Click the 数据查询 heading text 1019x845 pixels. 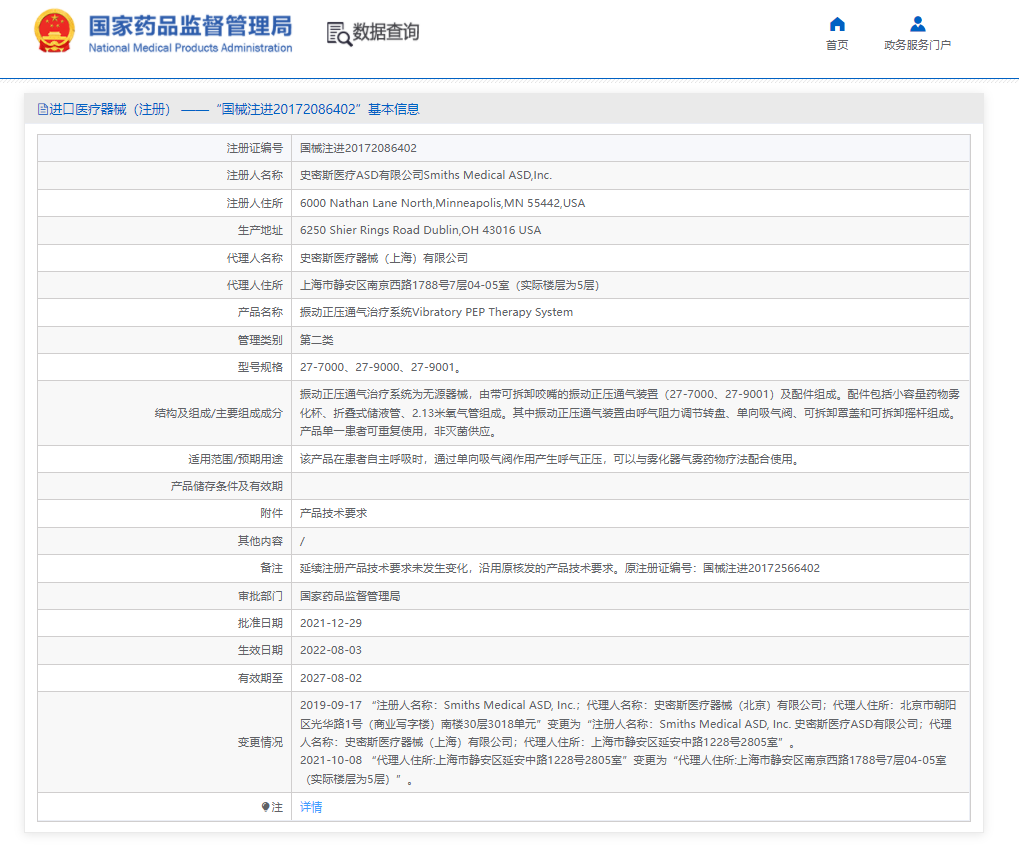click(385, 32)
